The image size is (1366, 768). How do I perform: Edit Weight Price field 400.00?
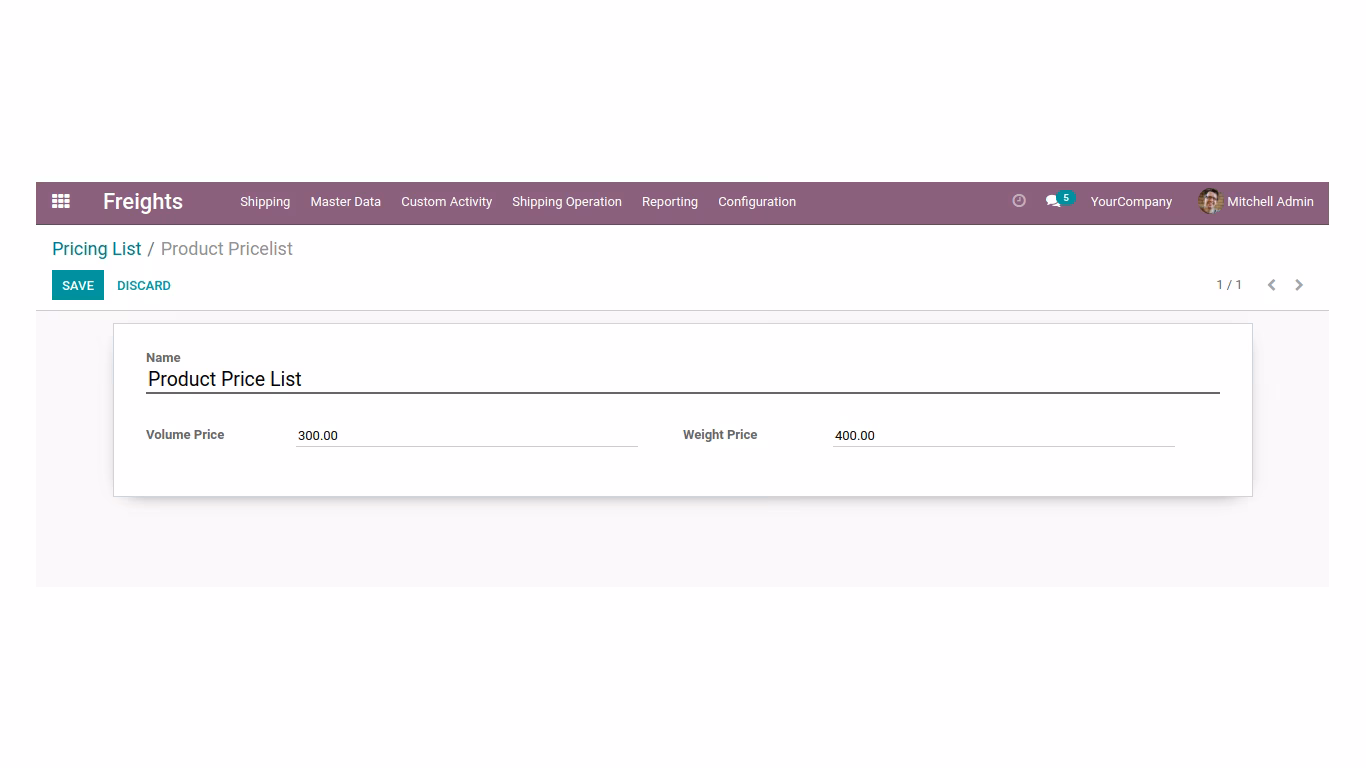pos(1004,435)
